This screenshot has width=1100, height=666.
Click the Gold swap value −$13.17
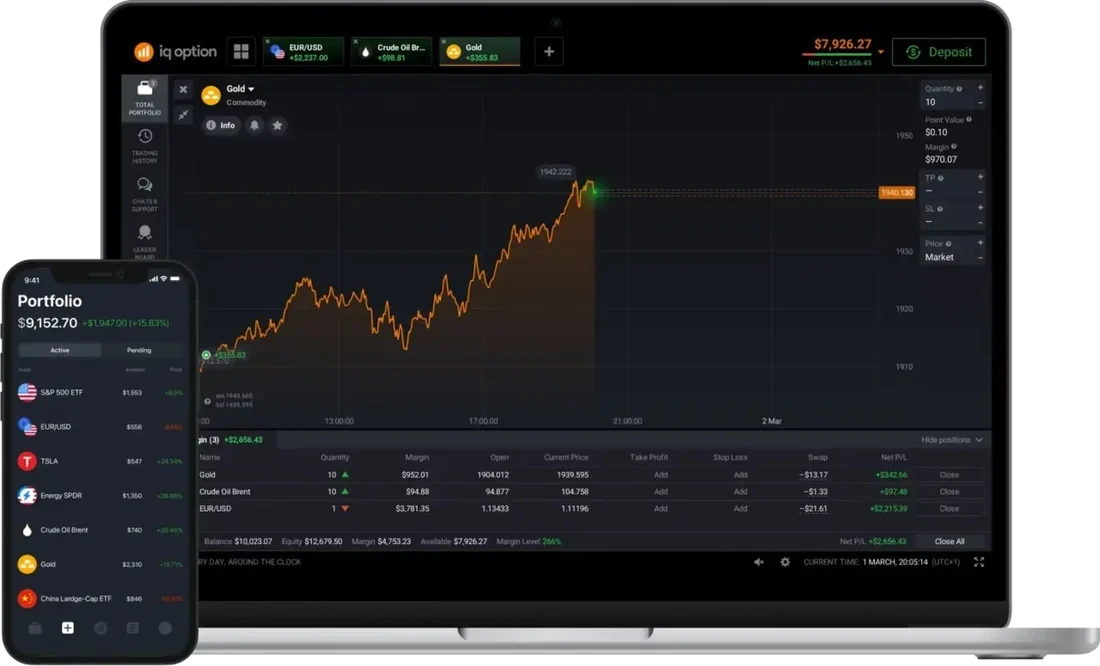813,475
